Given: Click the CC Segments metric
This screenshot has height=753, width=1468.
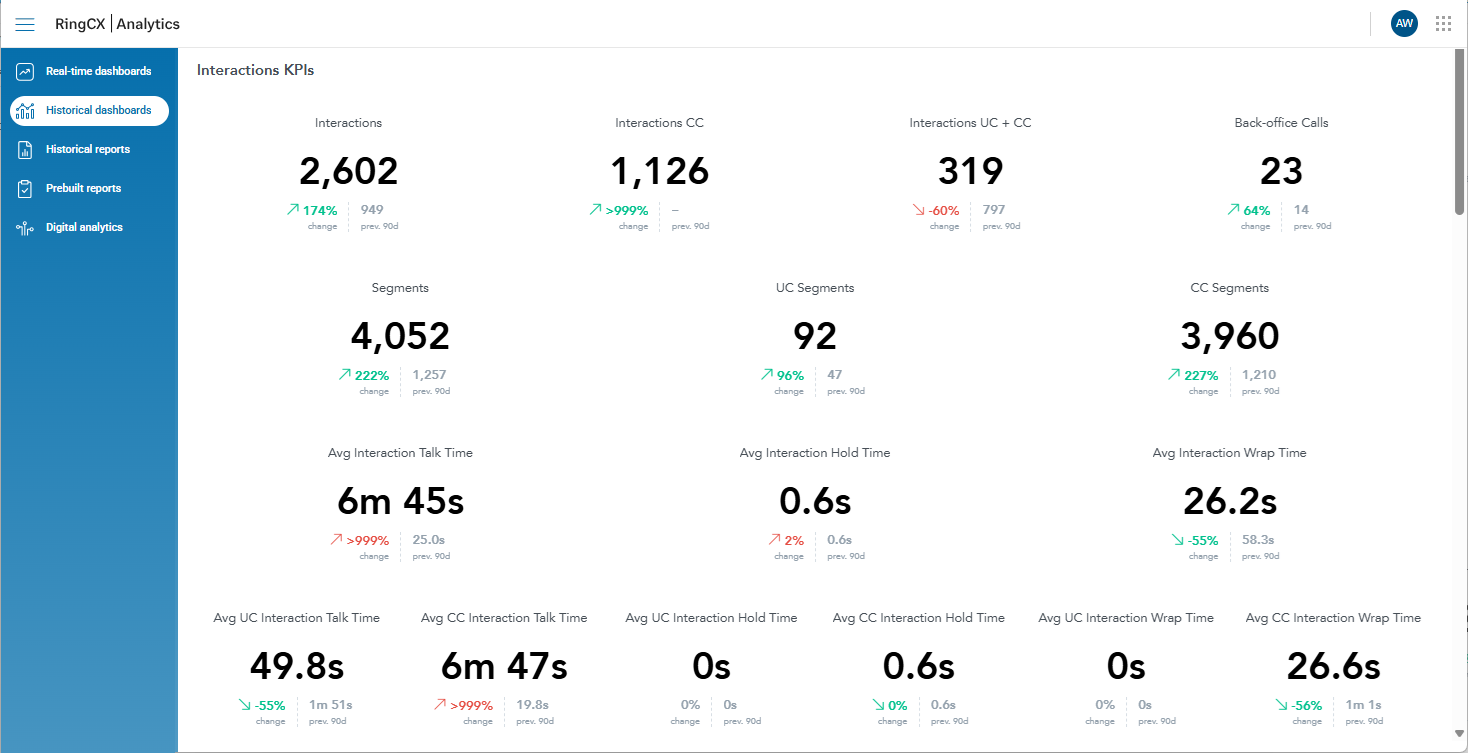Looking at the screenshot, I should click(x=1229, y=335).
